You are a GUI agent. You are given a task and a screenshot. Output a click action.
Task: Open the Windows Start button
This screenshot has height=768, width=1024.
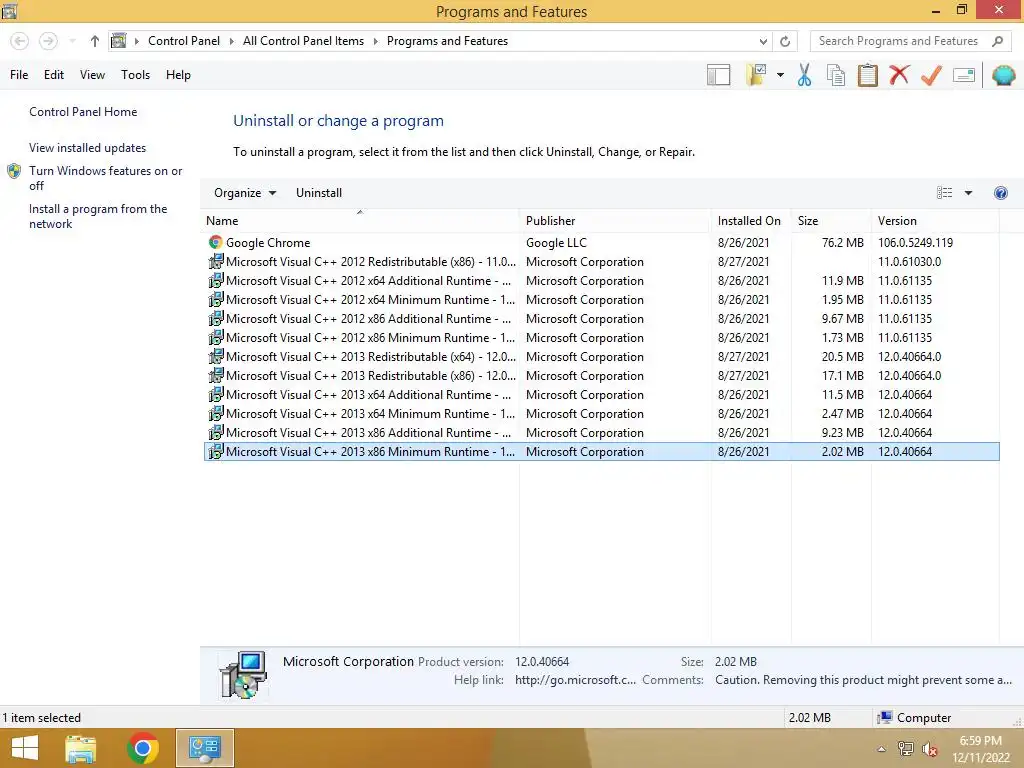[25, 748]
